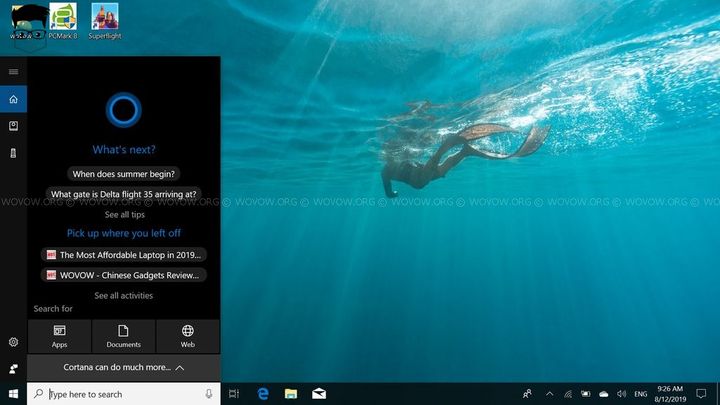The width and height of the screenshot is (720, 405).
Task: Choose 'When does summer begin?' suggestion
Action: 124,173
